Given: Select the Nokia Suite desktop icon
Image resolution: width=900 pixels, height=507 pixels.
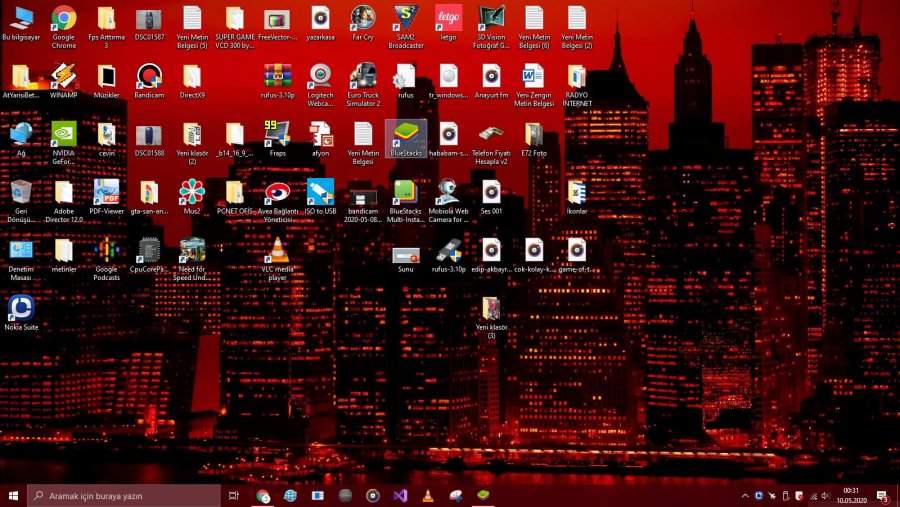Looking at the screenshot, I should coord(21,313).
